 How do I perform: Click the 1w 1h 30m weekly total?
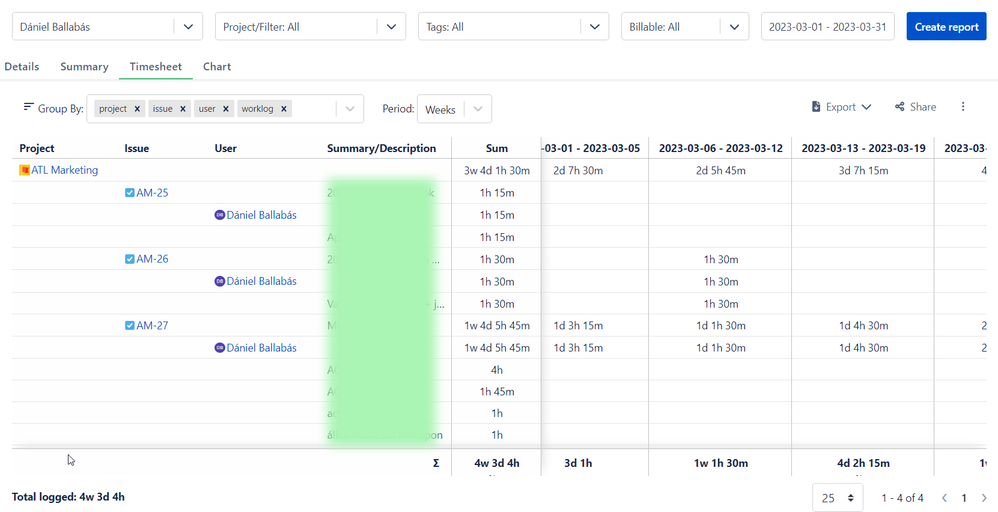(720, 463)
